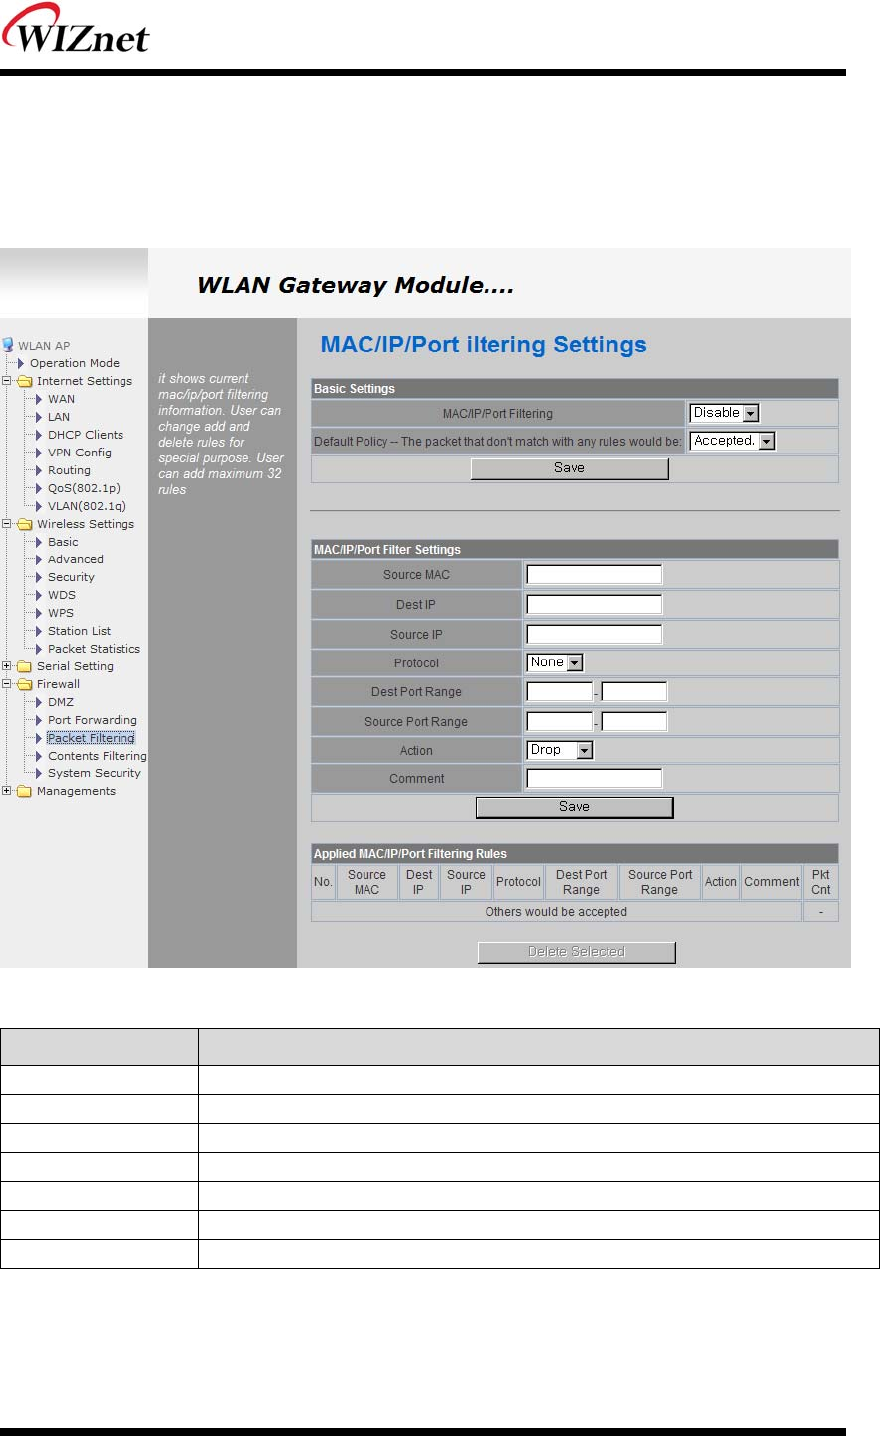Click the Source IP input field

tap(594, 634)
